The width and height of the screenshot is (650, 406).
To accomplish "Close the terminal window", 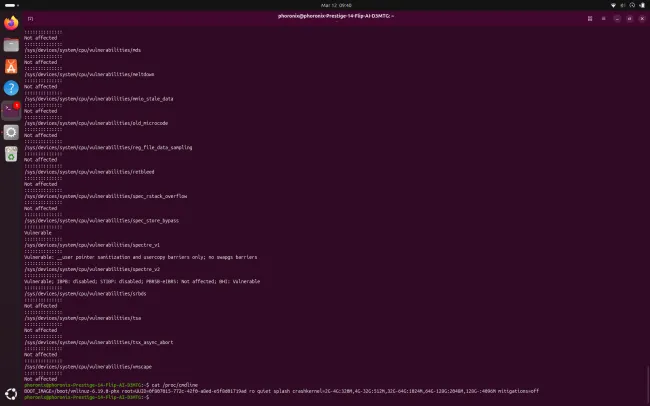I will (642, 19).
